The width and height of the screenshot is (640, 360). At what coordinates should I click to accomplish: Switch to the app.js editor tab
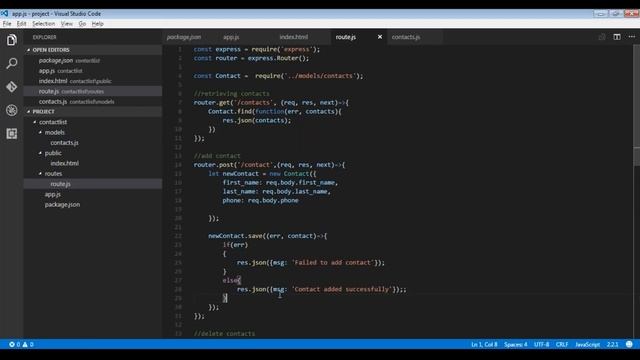point(231,37)
